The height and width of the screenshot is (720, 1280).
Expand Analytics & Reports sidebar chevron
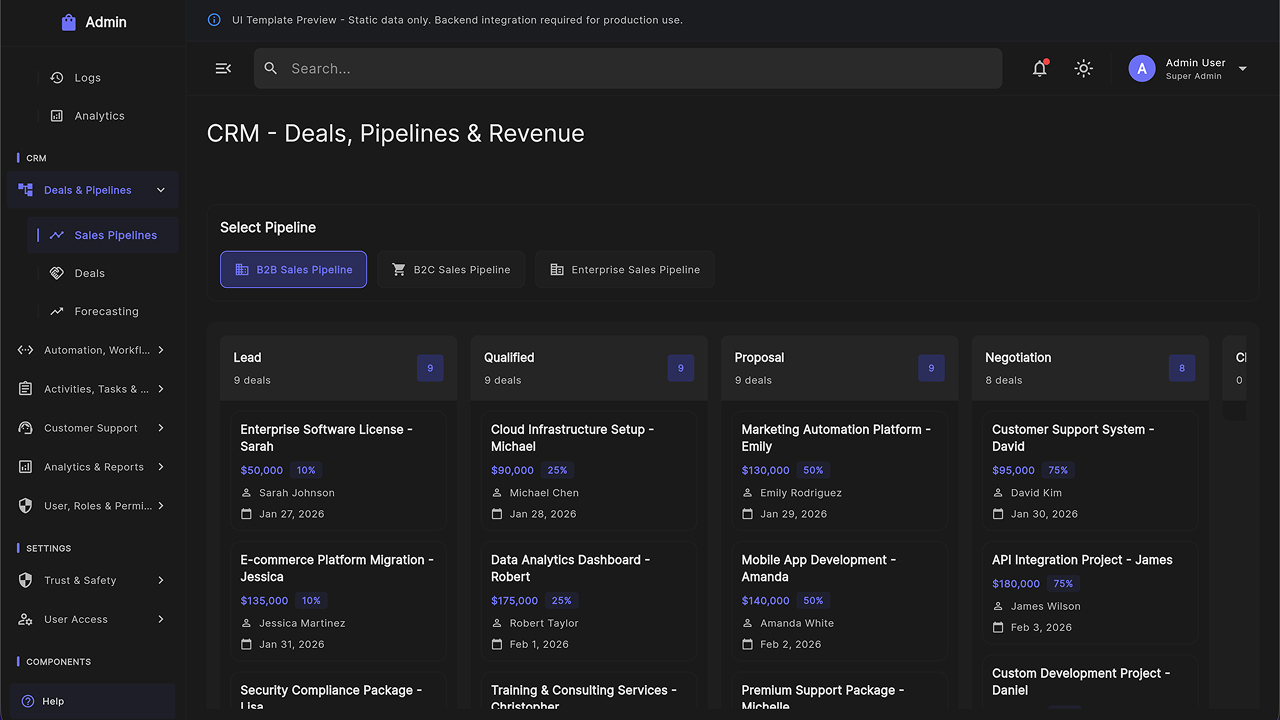click(x=161, y=467)
